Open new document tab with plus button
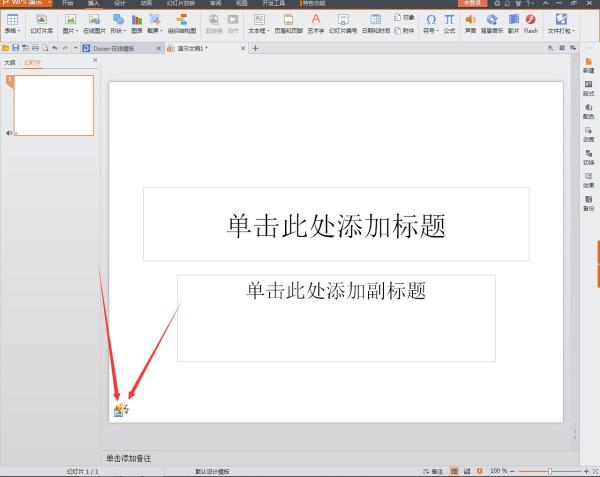 click(255, 48)
